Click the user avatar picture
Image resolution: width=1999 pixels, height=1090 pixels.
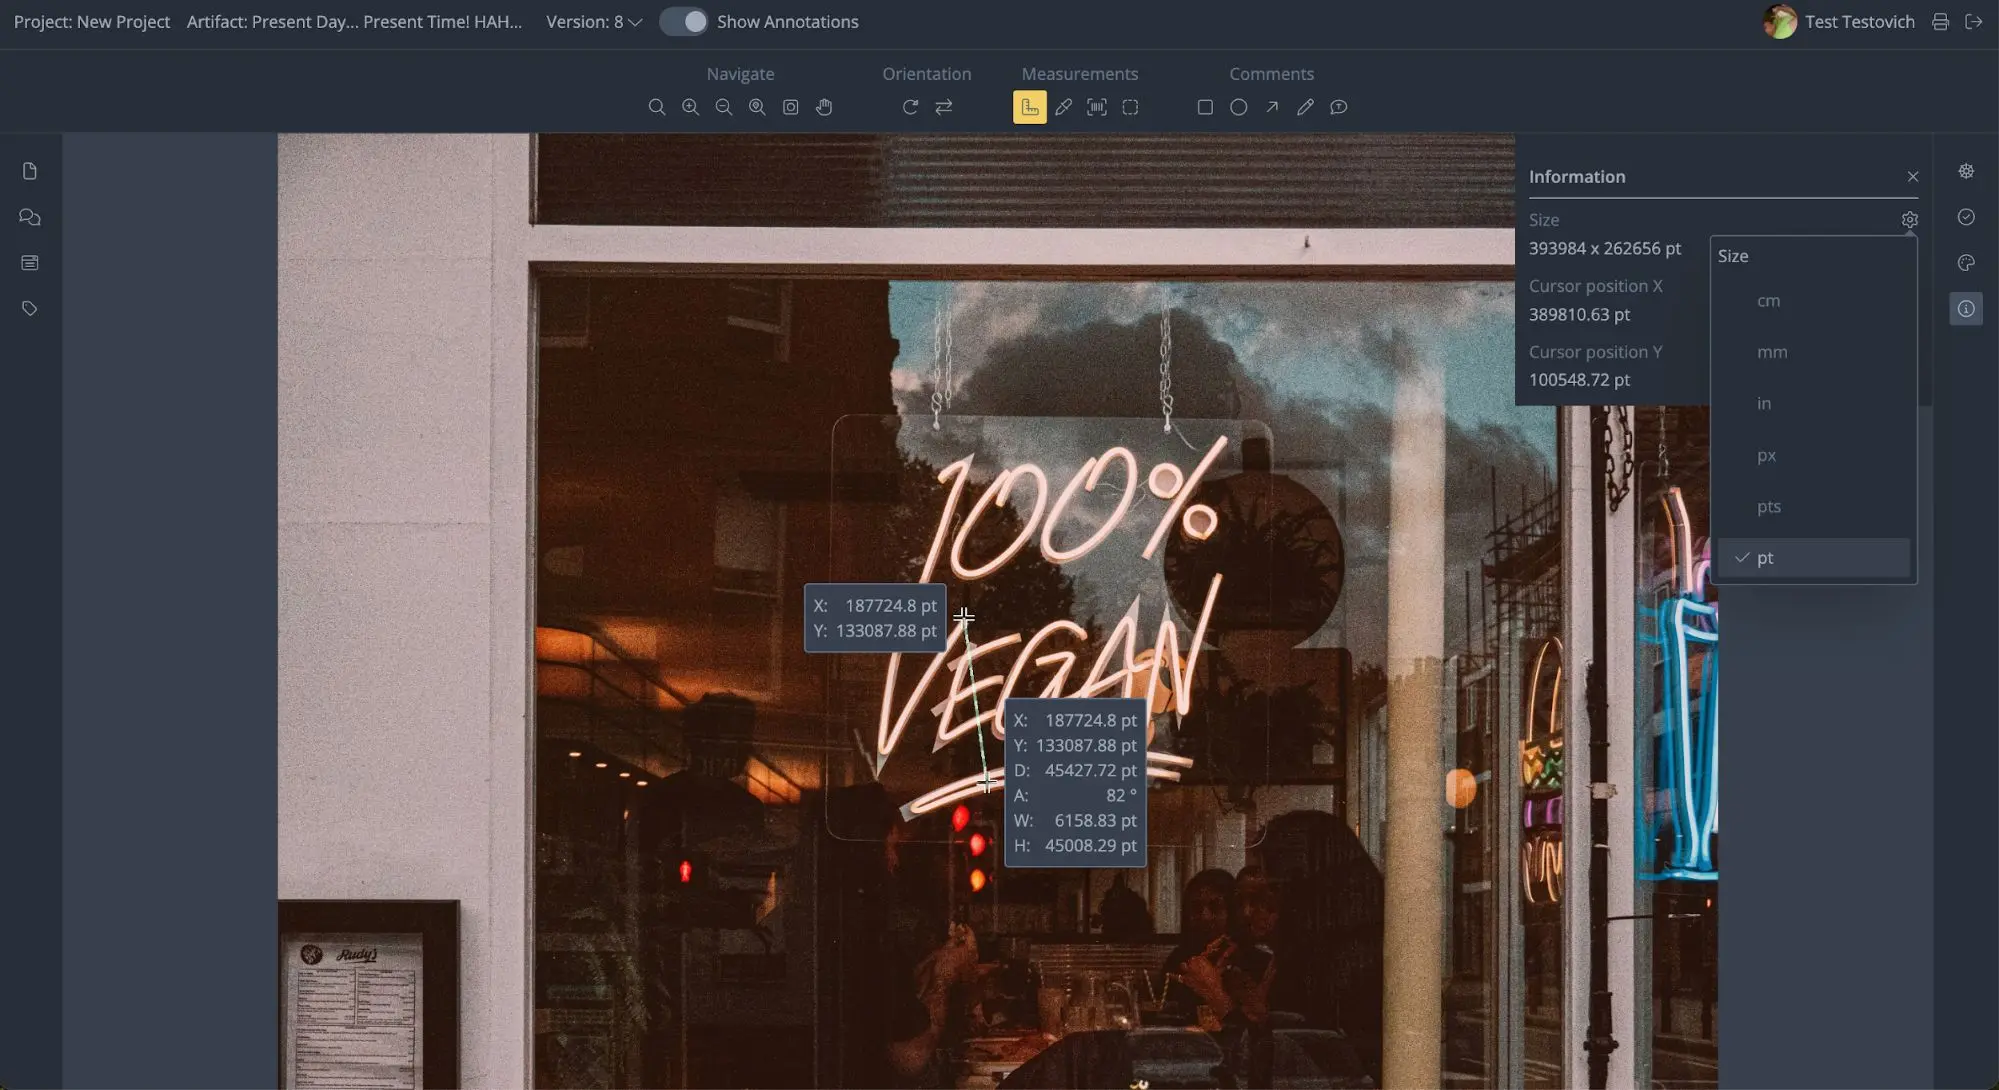(x=1780, y=22)
